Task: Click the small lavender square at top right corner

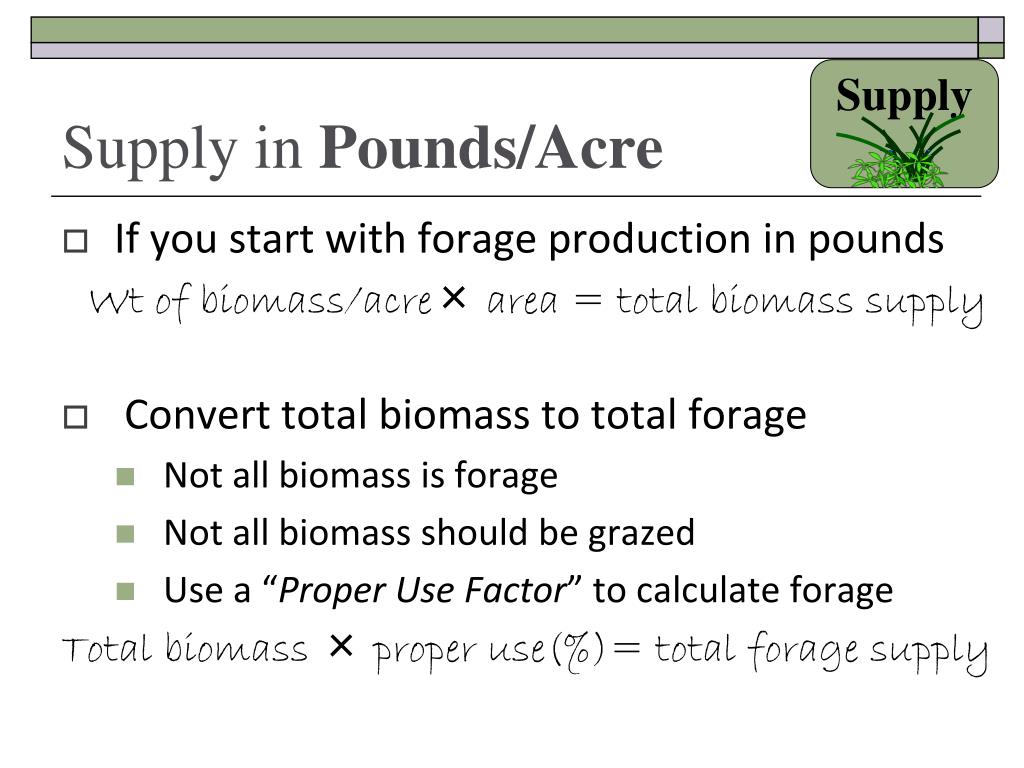Action: pos(991,29)
